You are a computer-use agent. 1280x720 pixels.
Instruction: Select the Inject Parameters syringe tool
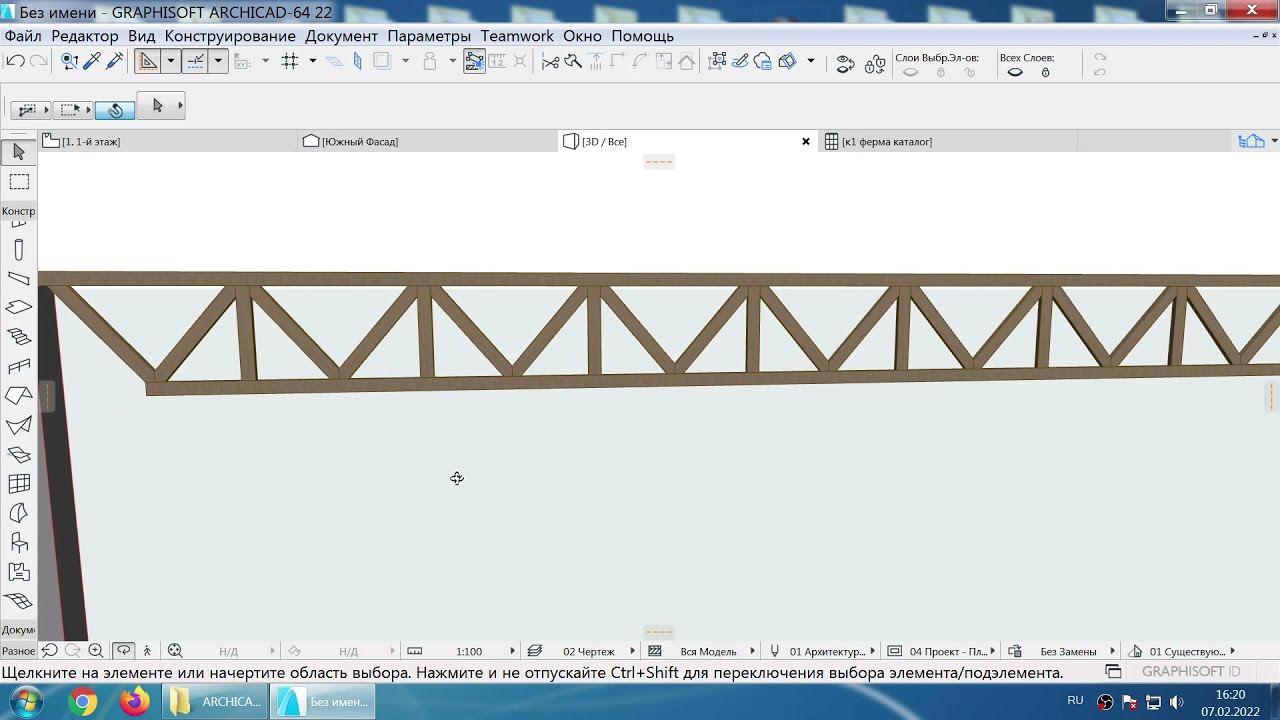coord(114,61)
